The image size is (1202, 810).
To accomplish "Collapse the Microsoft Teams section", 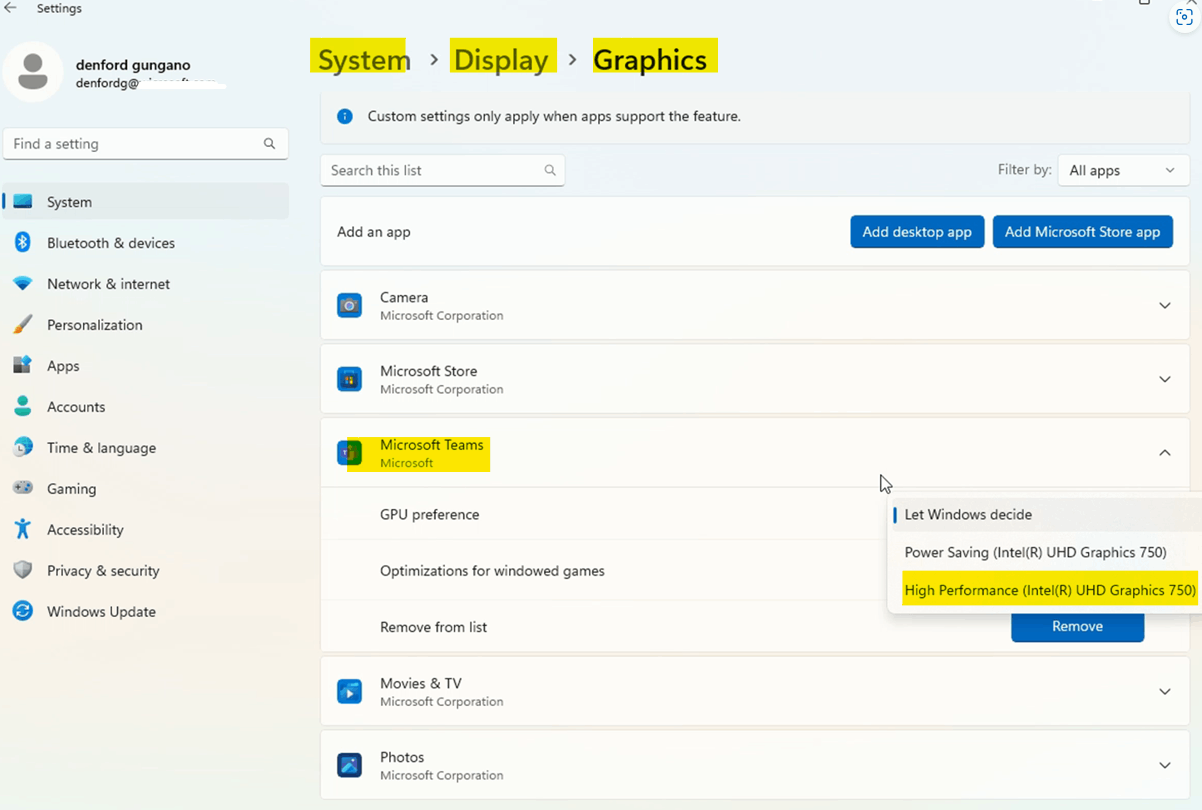I will coord(1164,452).
